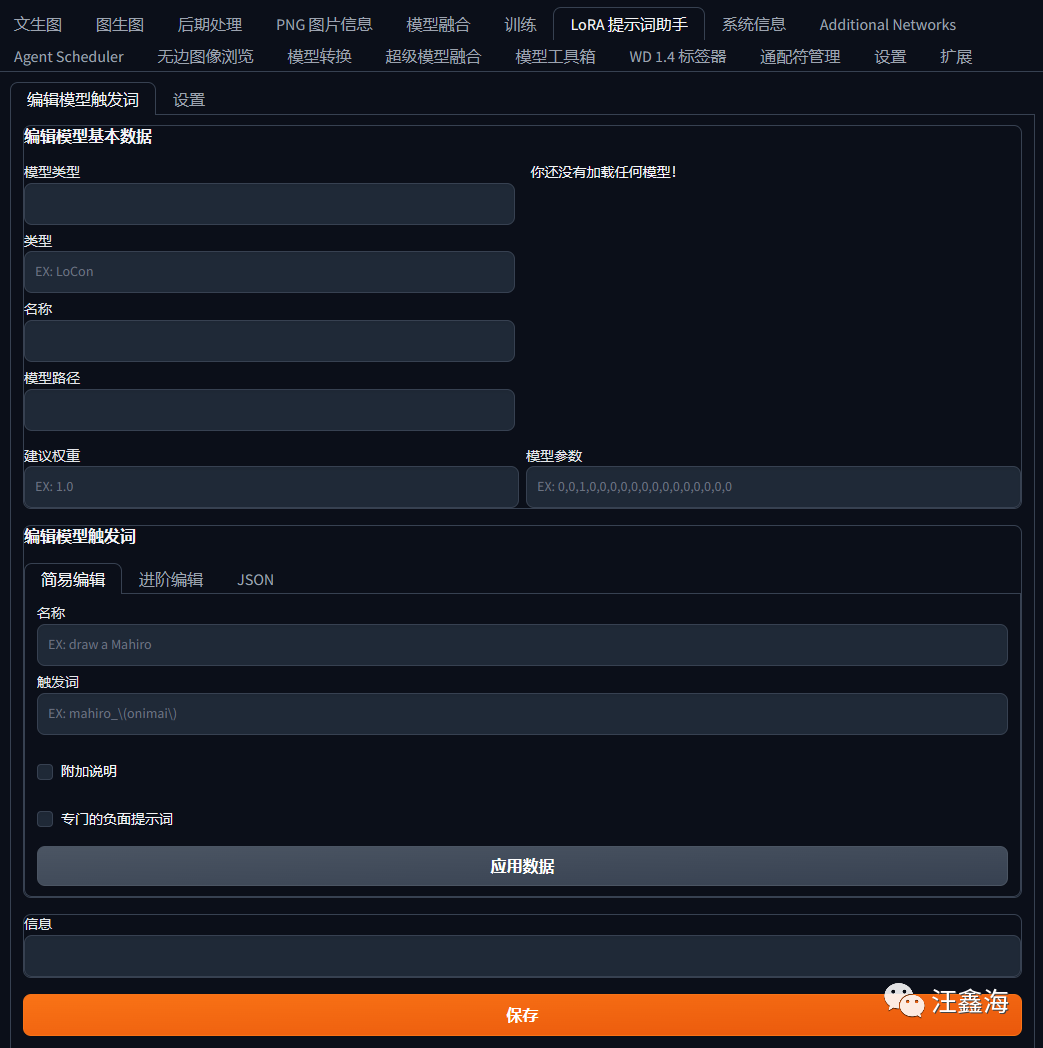Select the 超级模型融合 tab
This screenshot has height=1048, width=1043.
(433, 57)
